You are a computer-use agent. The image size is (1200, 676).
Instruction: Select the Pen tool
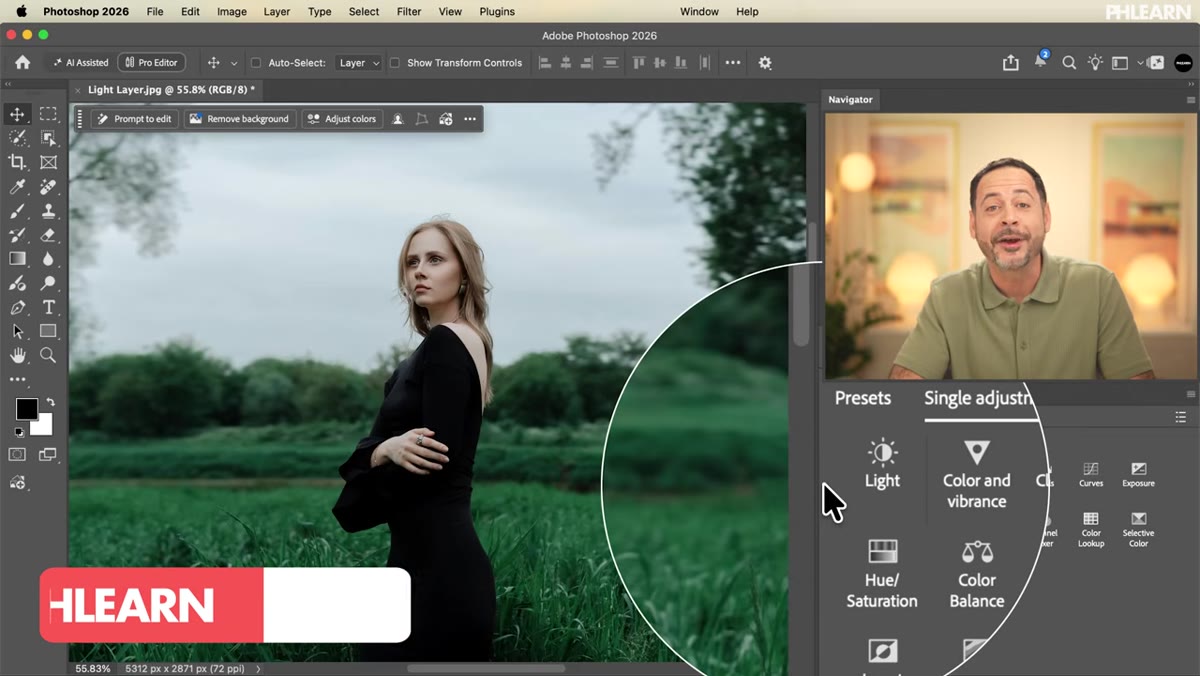point(17,307)
